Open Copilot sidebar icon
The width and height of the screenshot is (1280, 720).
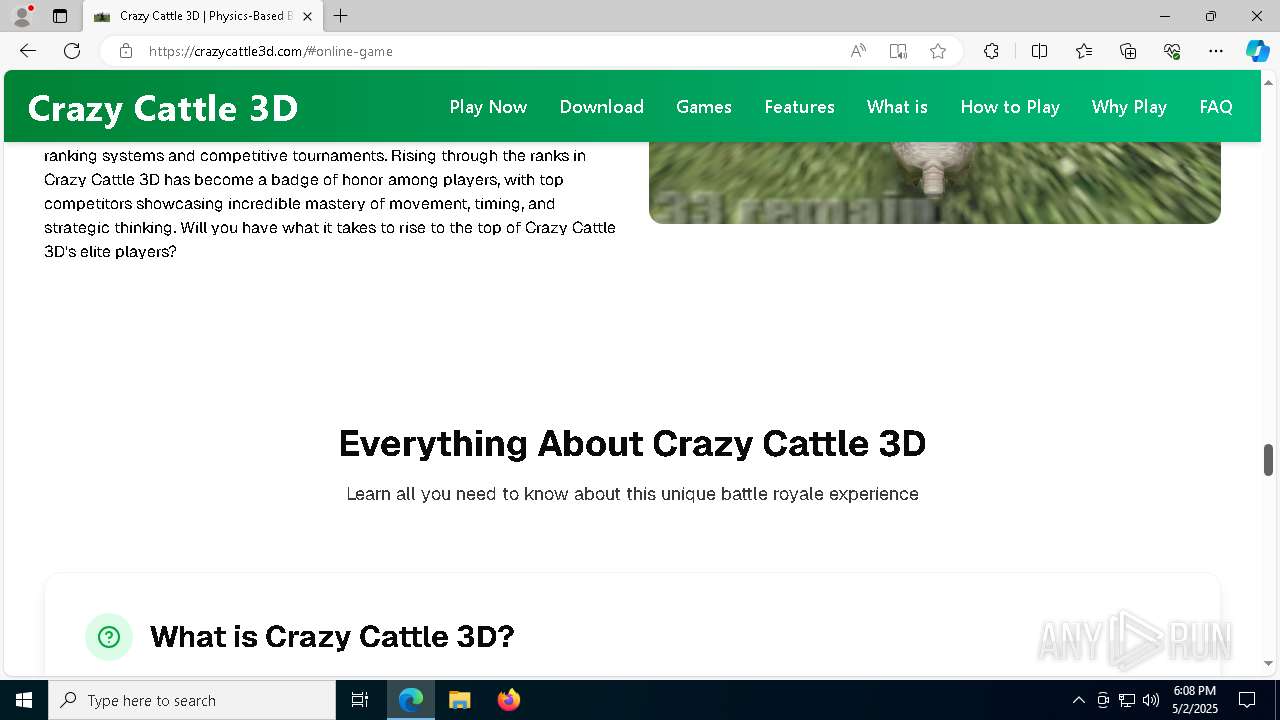[x=1257, y=51]
